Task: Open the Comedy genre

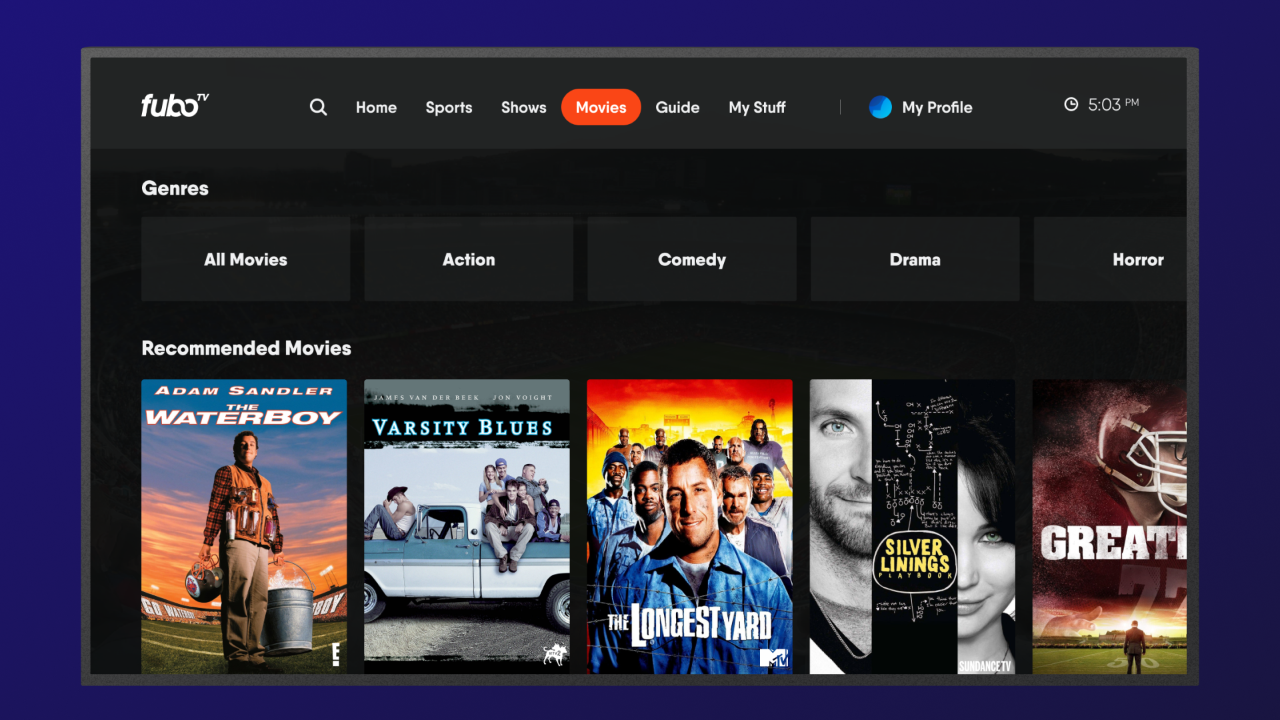Action: [x=691, y=259]
